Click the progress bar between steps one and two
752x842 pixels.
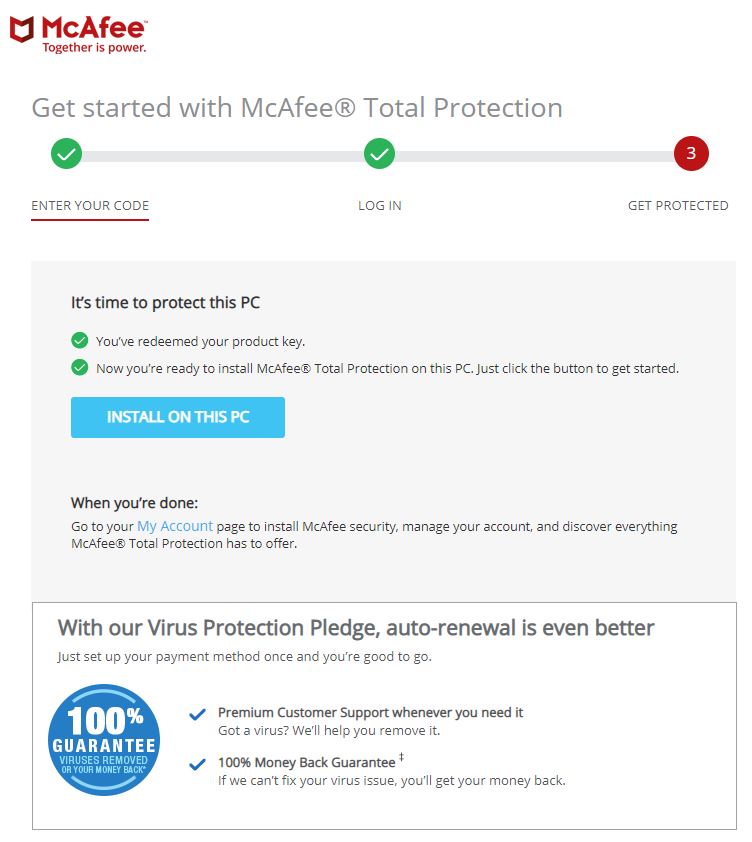223,156
